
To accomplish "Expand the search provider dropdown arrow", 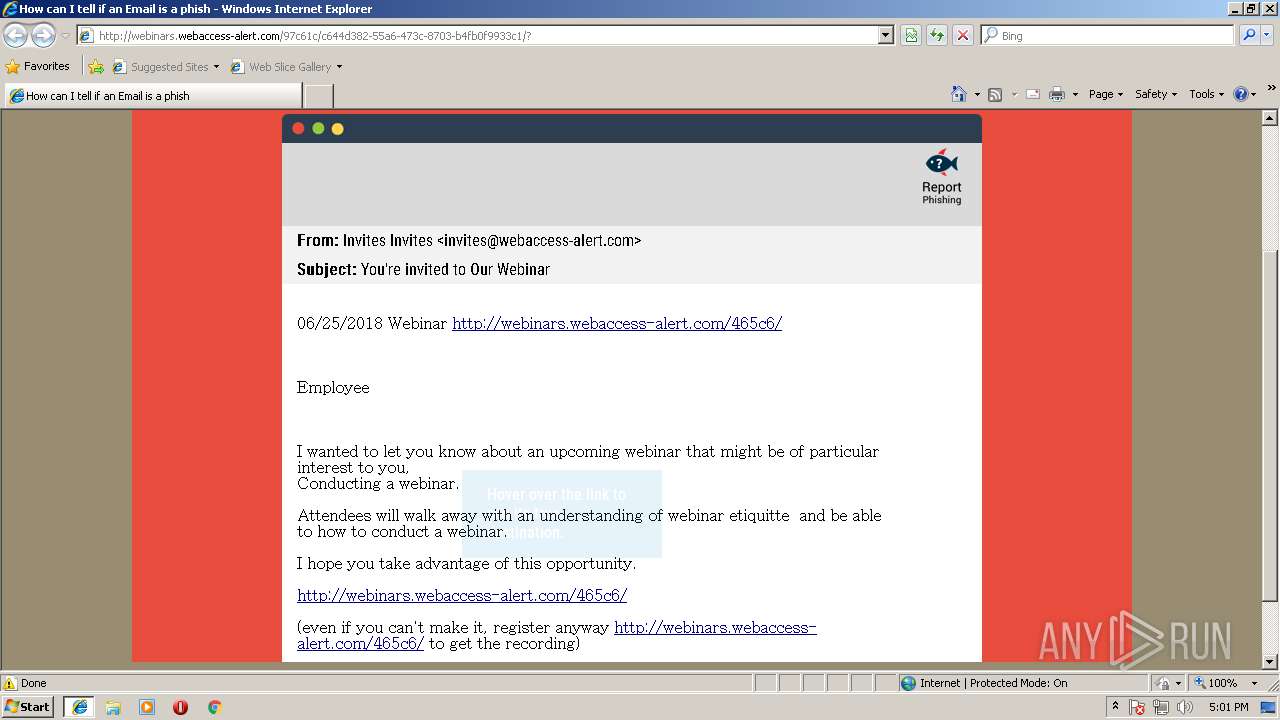I will coord(1268,35).
